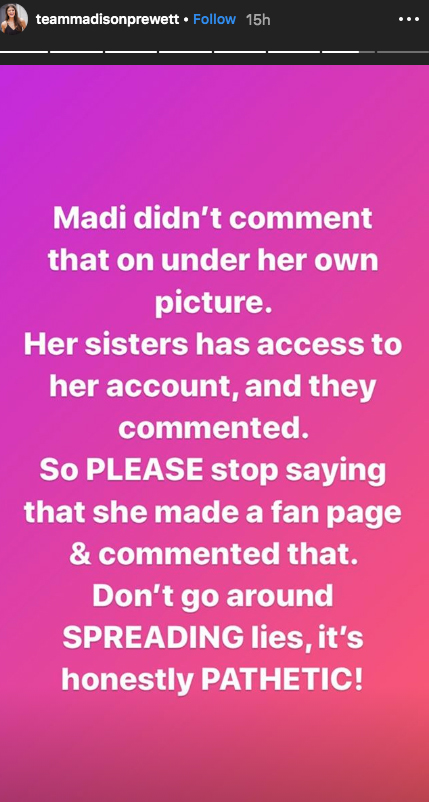
Task: Tap the word PATHETIC in the story
Action: click(x=282, y=678)
